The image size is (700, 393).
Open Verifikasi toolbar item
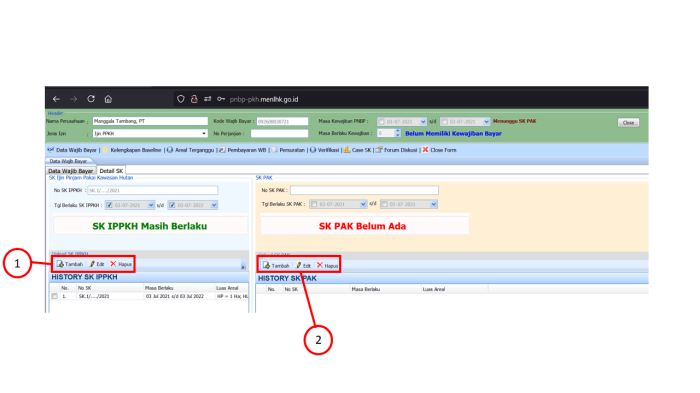[325, 150]
